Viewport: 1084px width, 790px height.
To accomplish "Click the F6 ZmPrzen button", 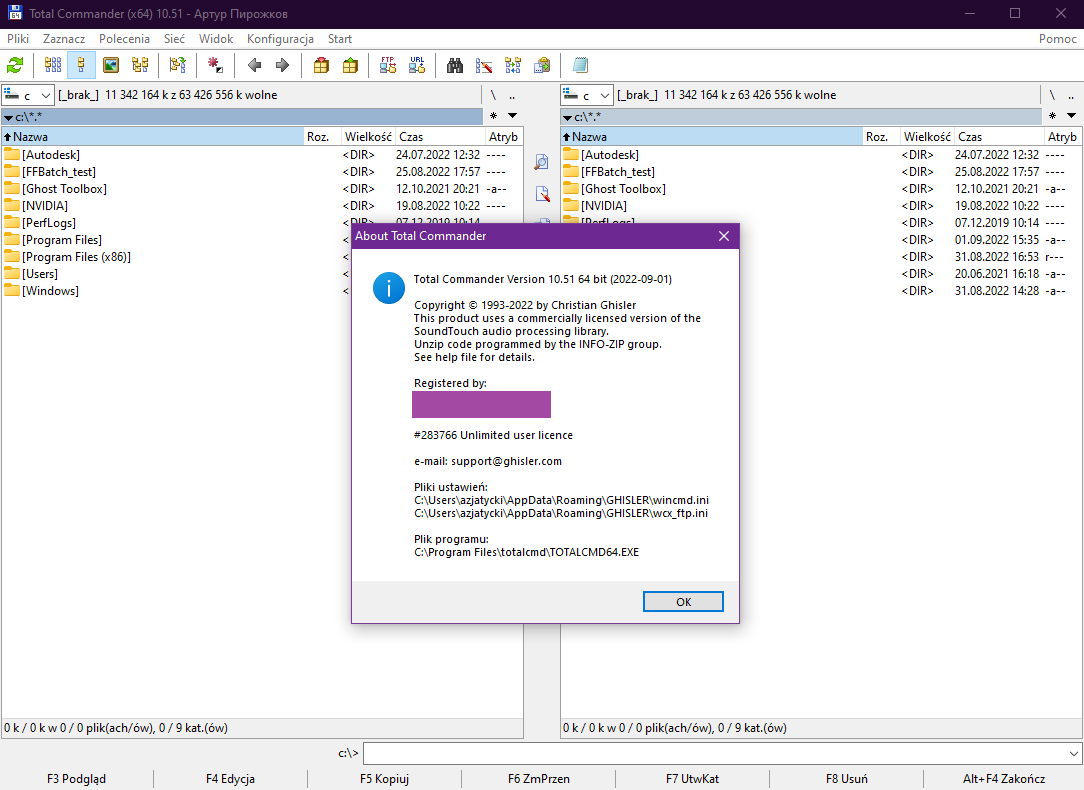I will 539,779.
